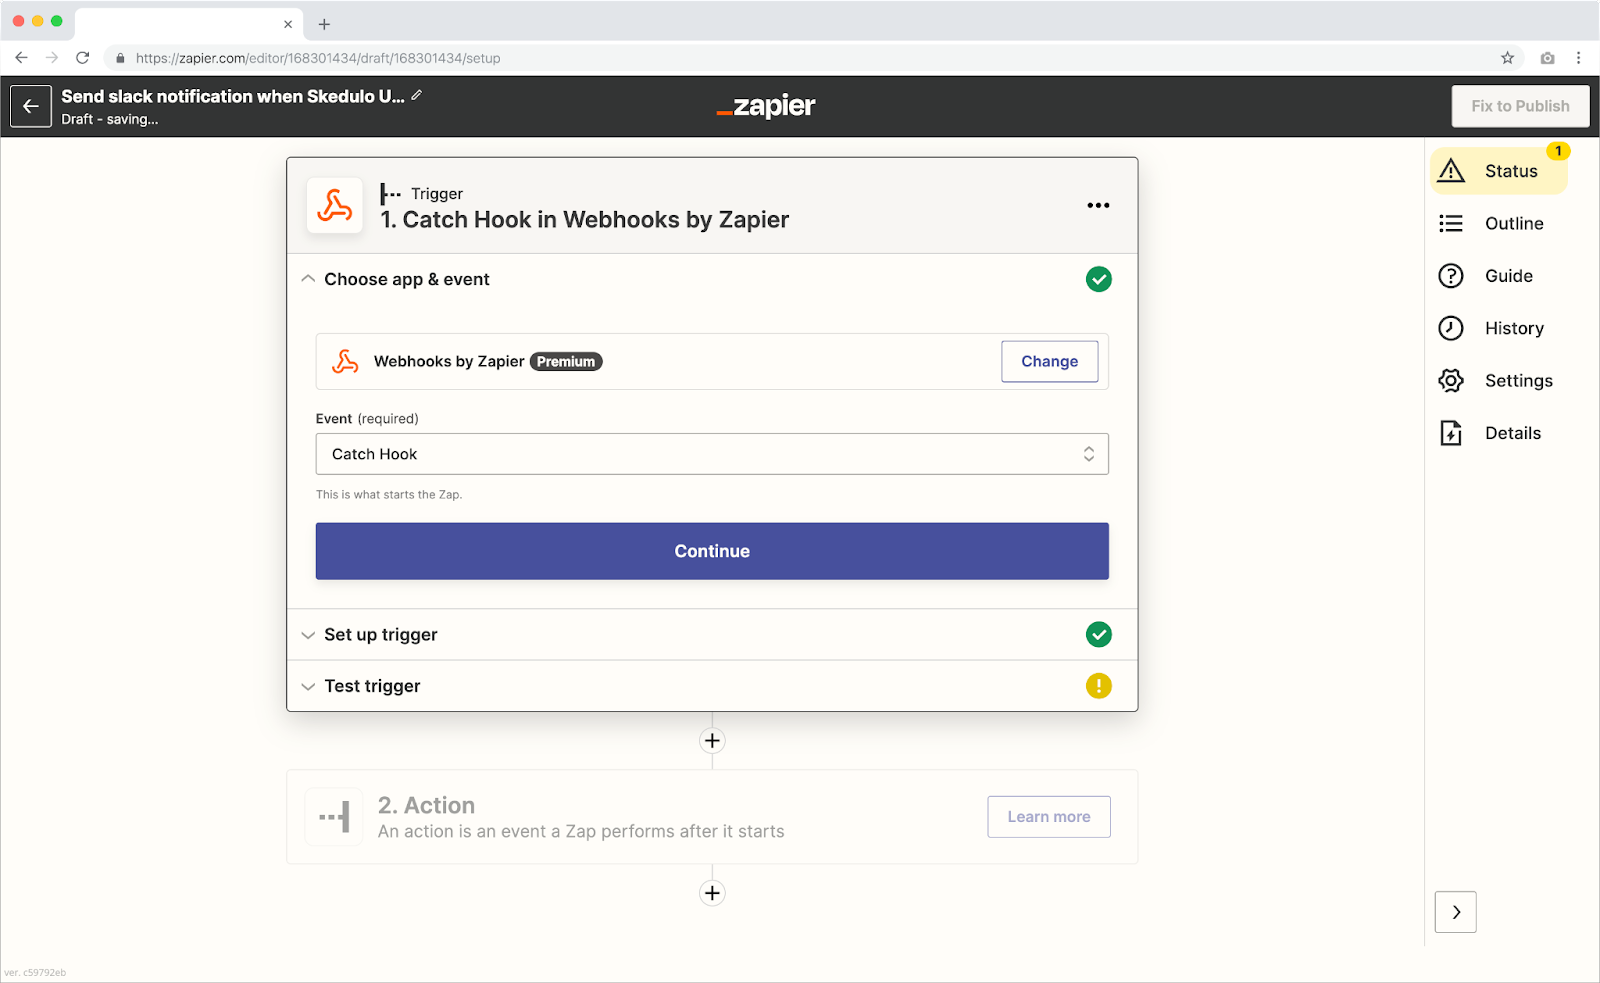Open the browser three-dot menu
The width and height of the screenshot is (1600, 983).
click(1579, 58)
